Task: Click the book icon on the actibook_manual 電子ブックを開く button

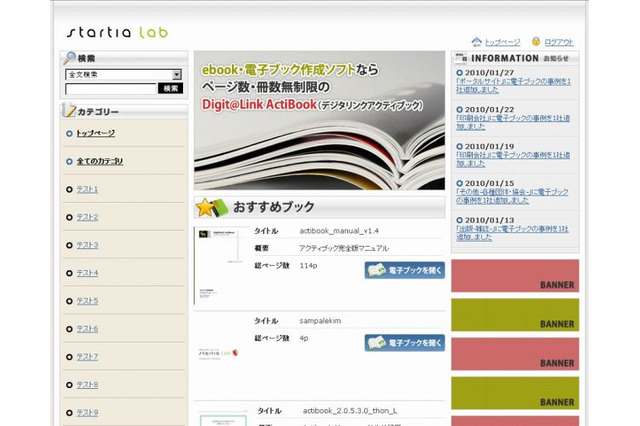Action: click(376, 270)
